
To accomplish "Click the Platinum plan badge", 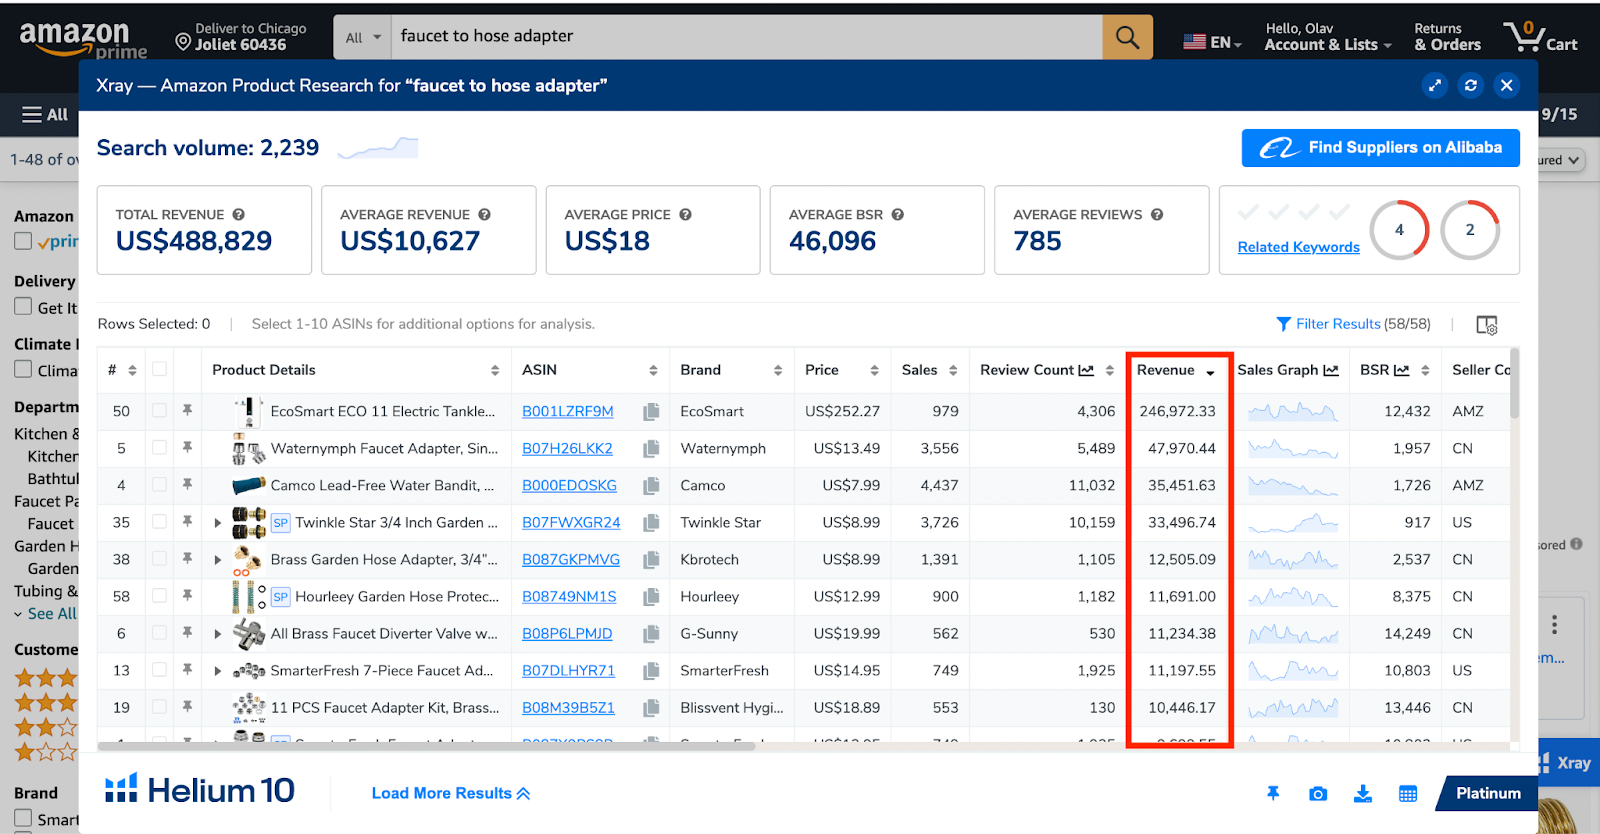I will point(1487,793).
